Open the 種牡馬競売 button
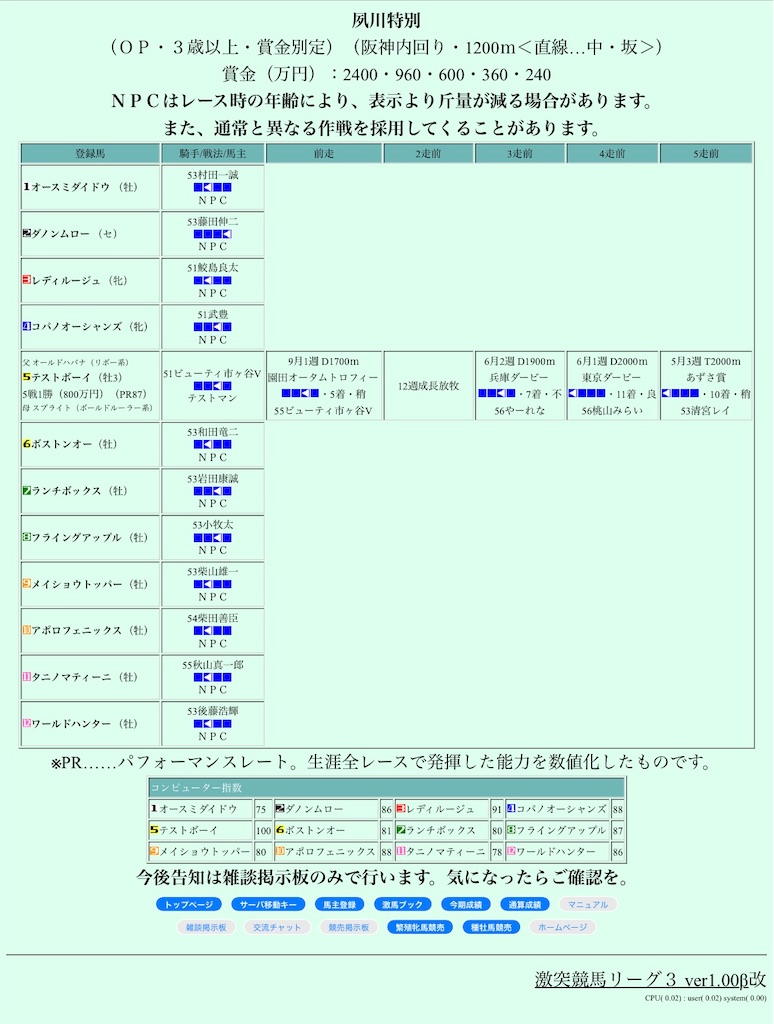 click(x=491, y=927)
